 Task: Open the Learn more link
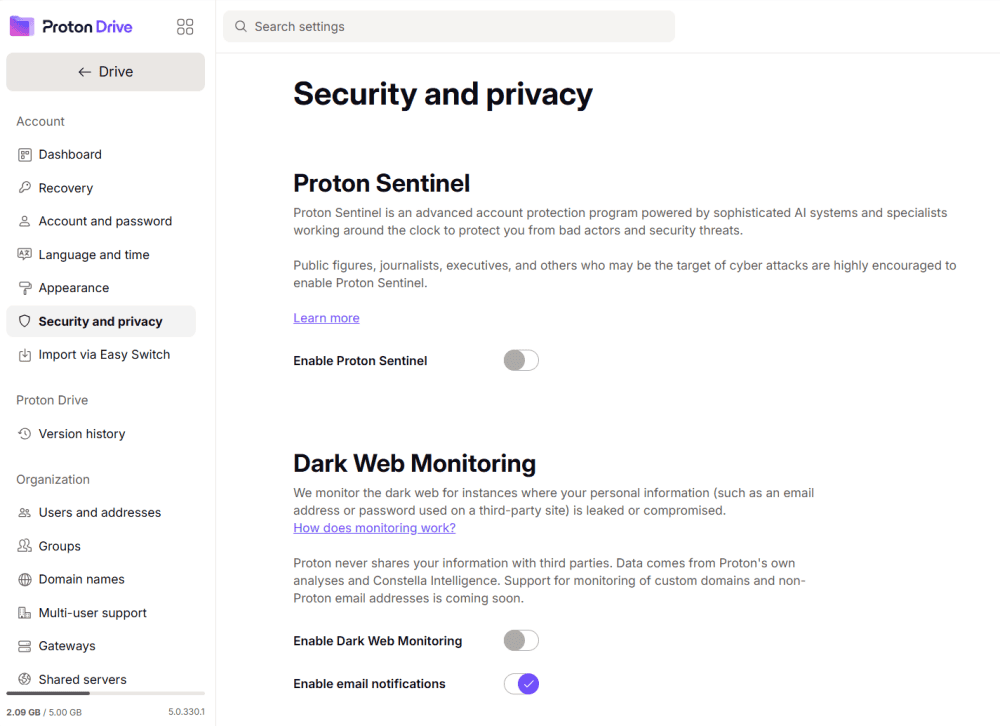click(x=326, y=318)
